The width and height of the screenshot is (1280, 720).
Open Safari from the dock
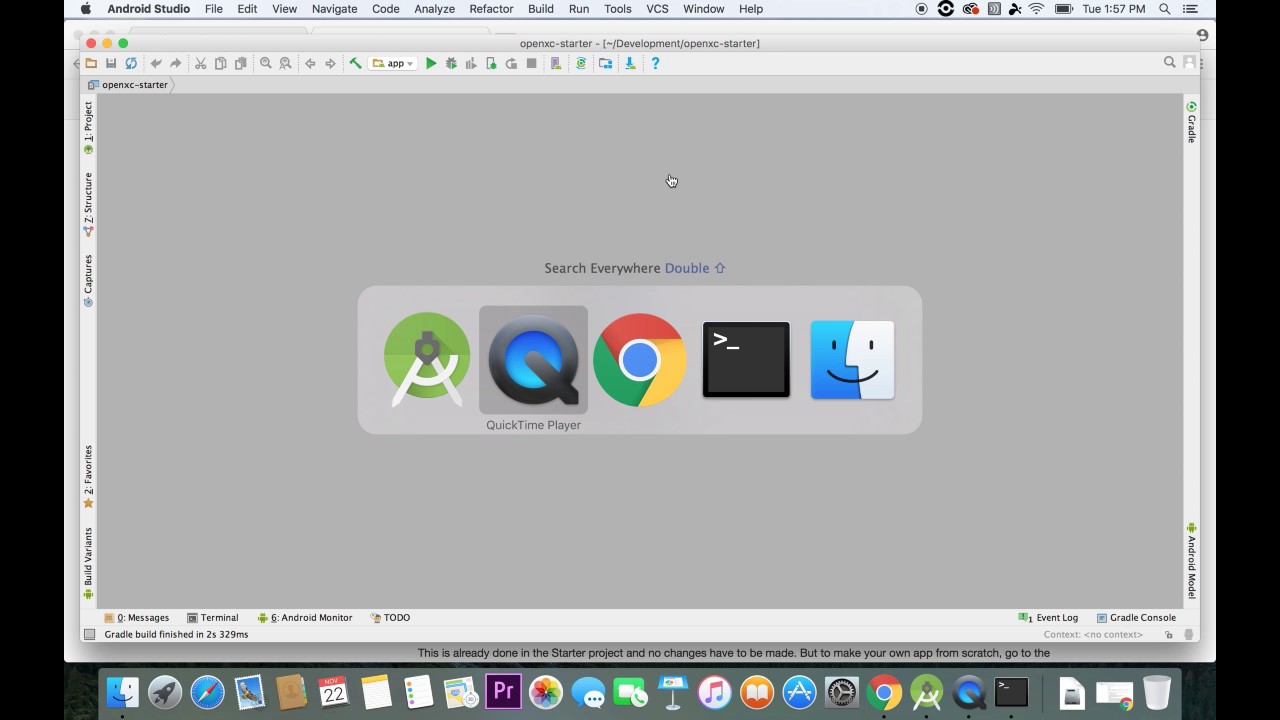coord(207,692)
